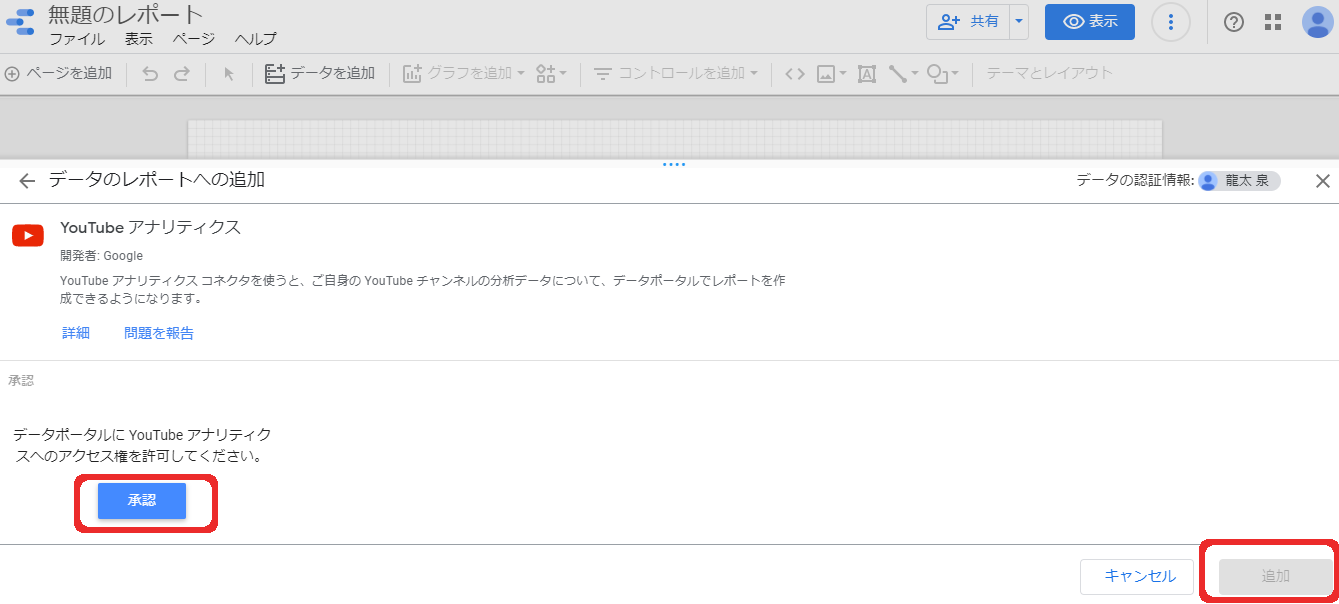The width and height of the screenshot is (1339, 604).
Task: Open the line tool dropdown
Action: pos(903,74)
